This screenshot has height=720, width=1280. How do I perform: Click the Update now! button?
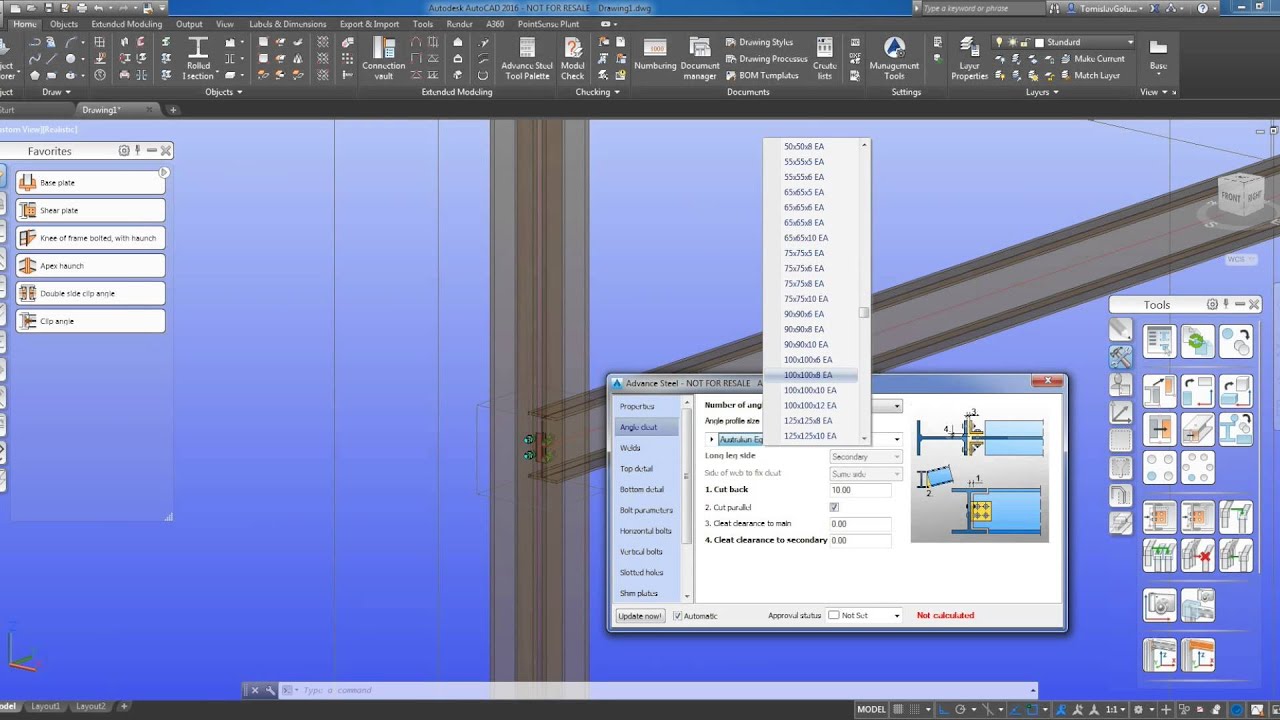(639, 616)
